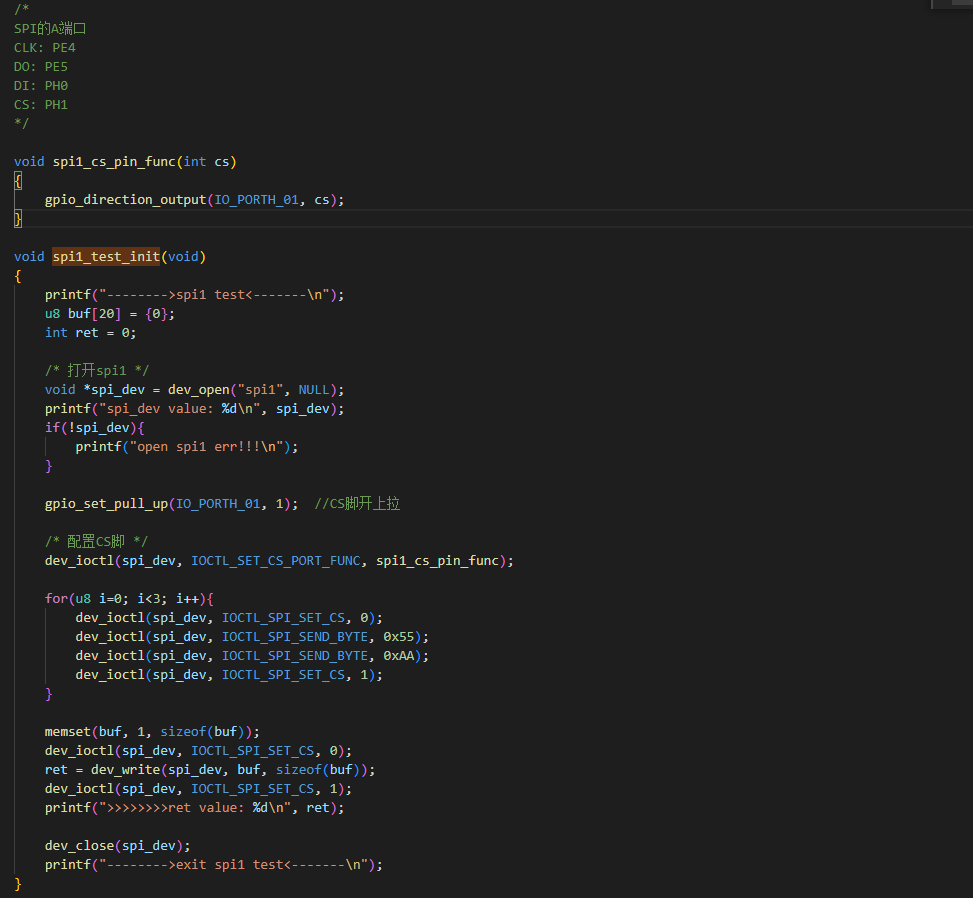The image size is (973, 898).
Task: Click the ">>>>>>>>ret value: %d\n" string
Action: (x=195, y=808)
